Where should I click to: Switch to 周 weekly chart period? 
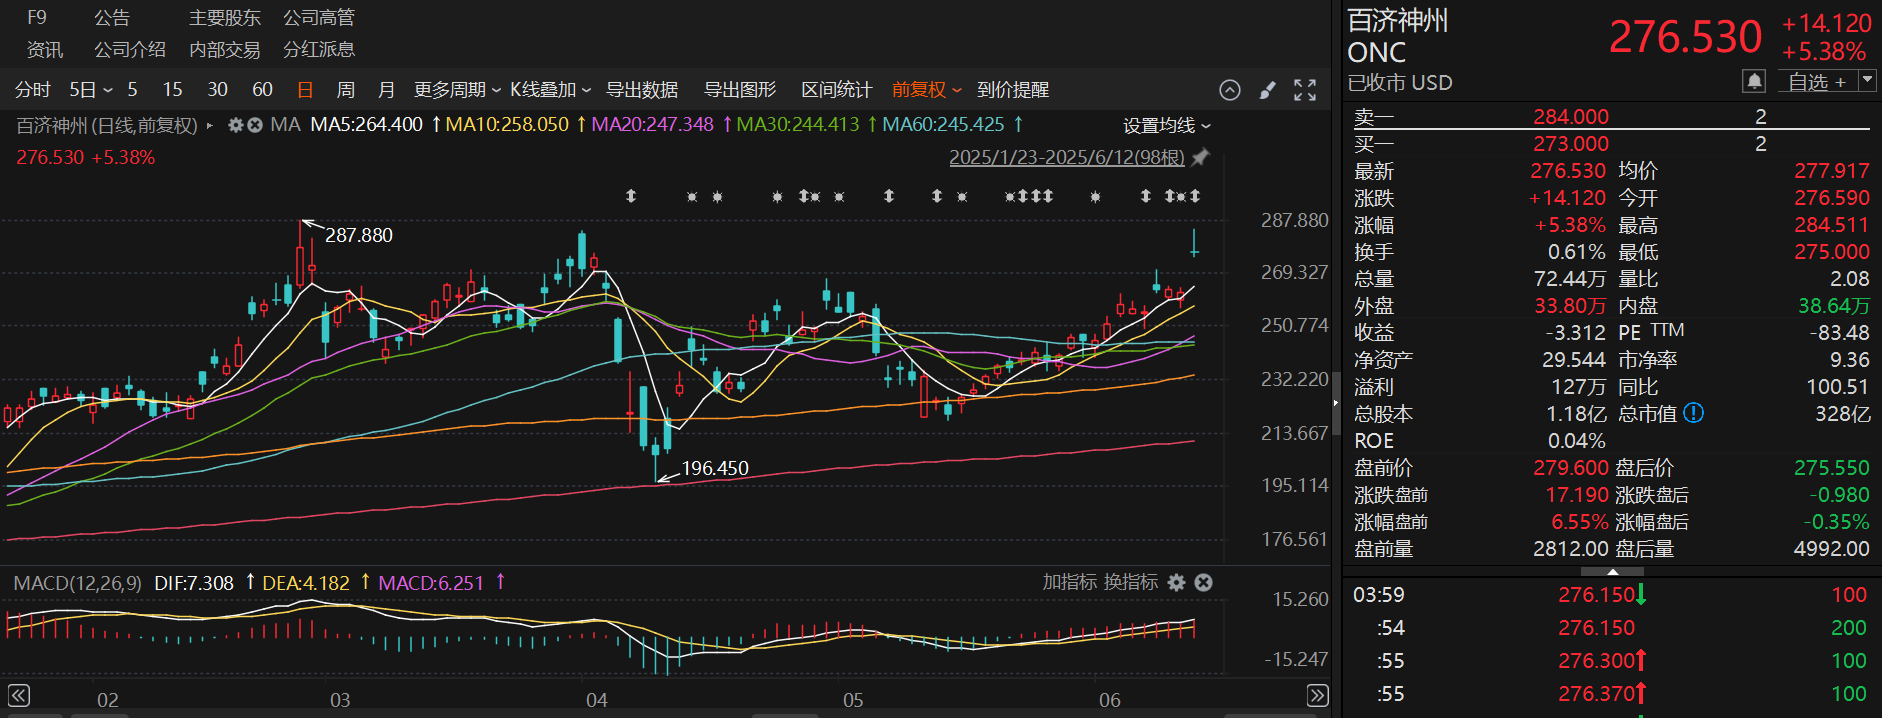coord(346,90)
